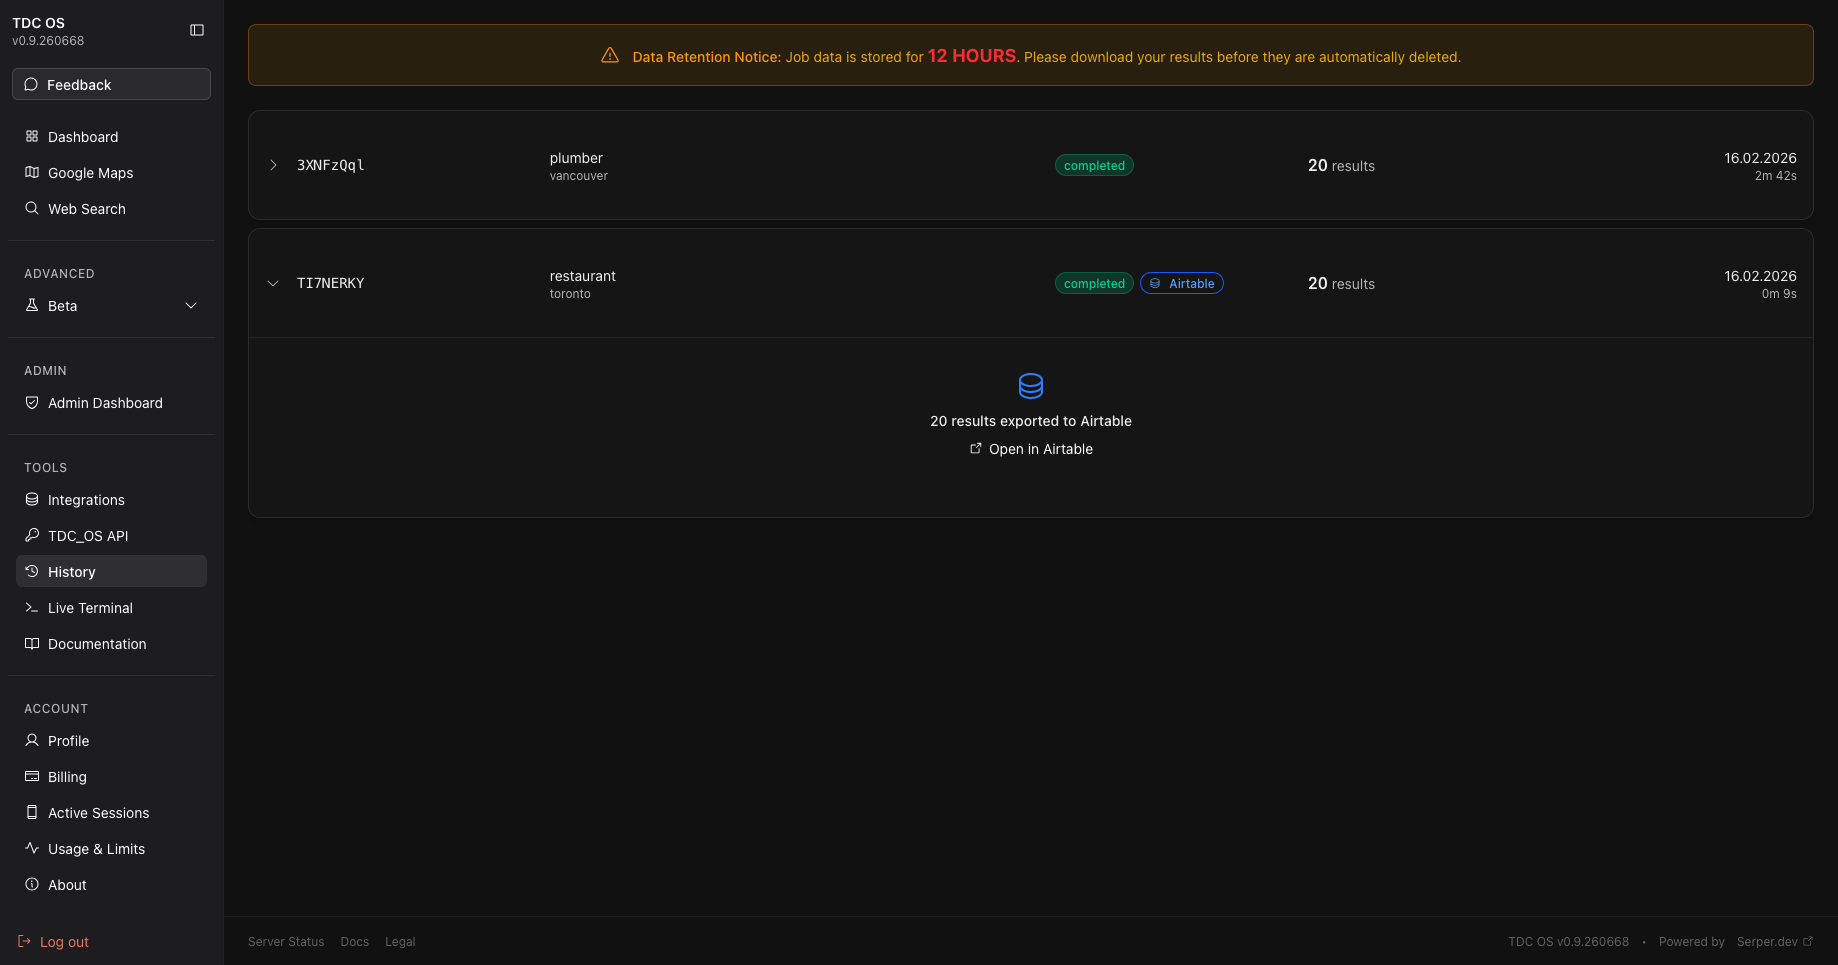Image resolution: width=1838 pixels, height=965 pixels.
Task: Open the Documentation page
Action: click(x=96, y=643)
